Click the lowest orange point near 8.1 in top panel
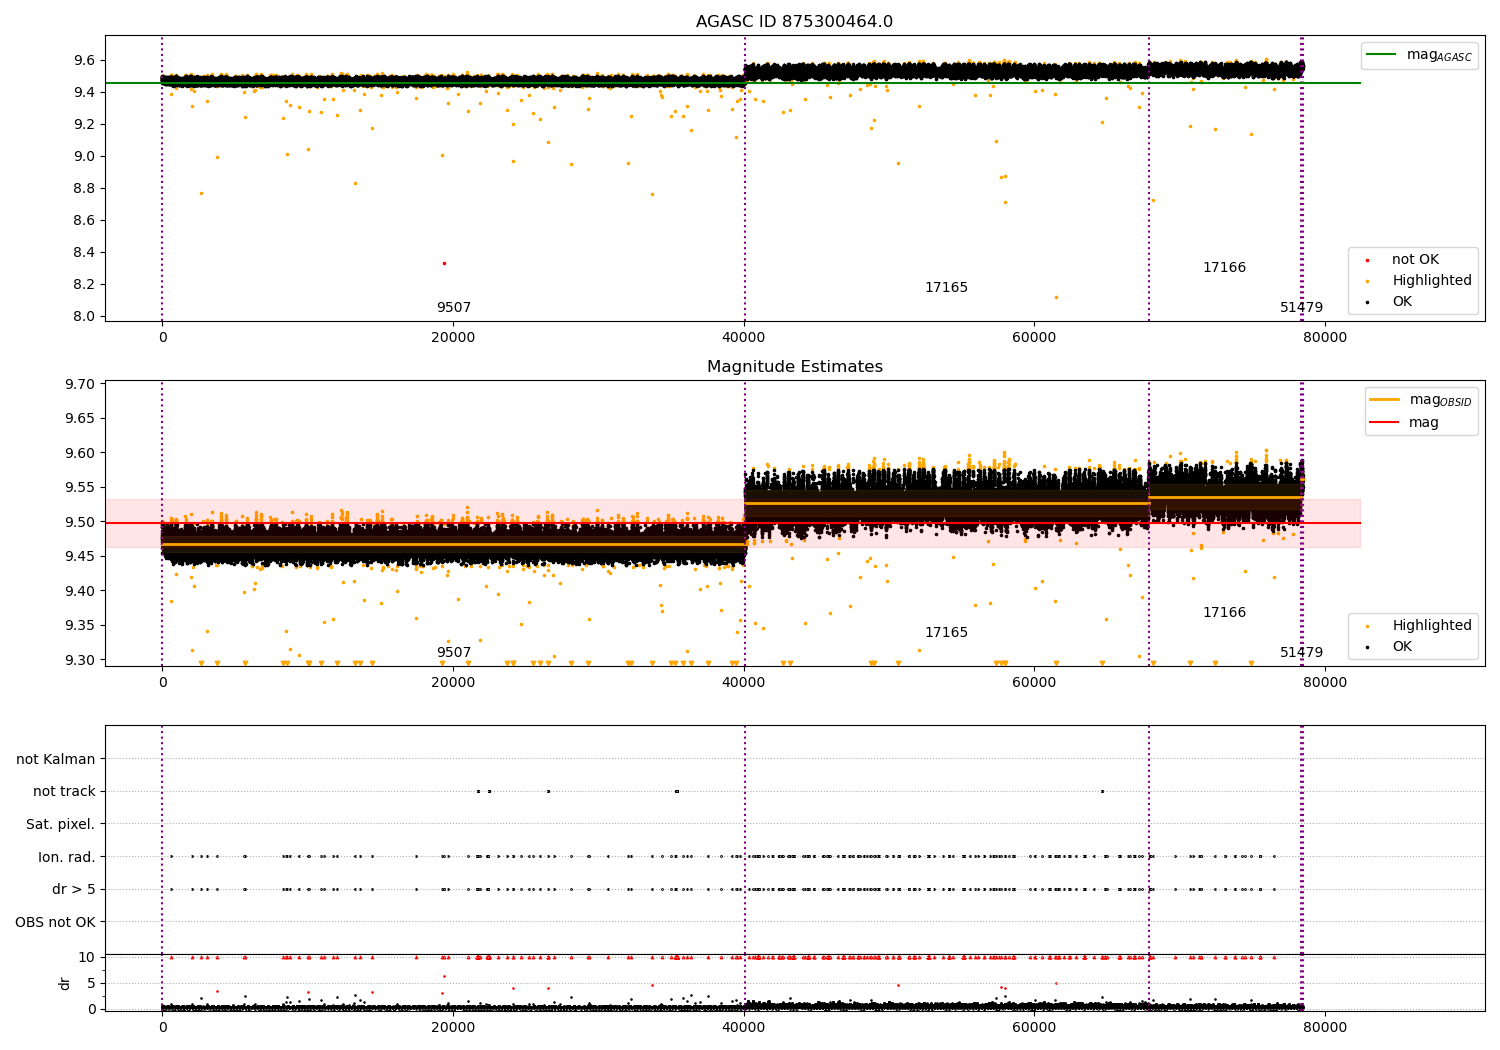This screenshot has width=1500, height=1050. 1056,297
